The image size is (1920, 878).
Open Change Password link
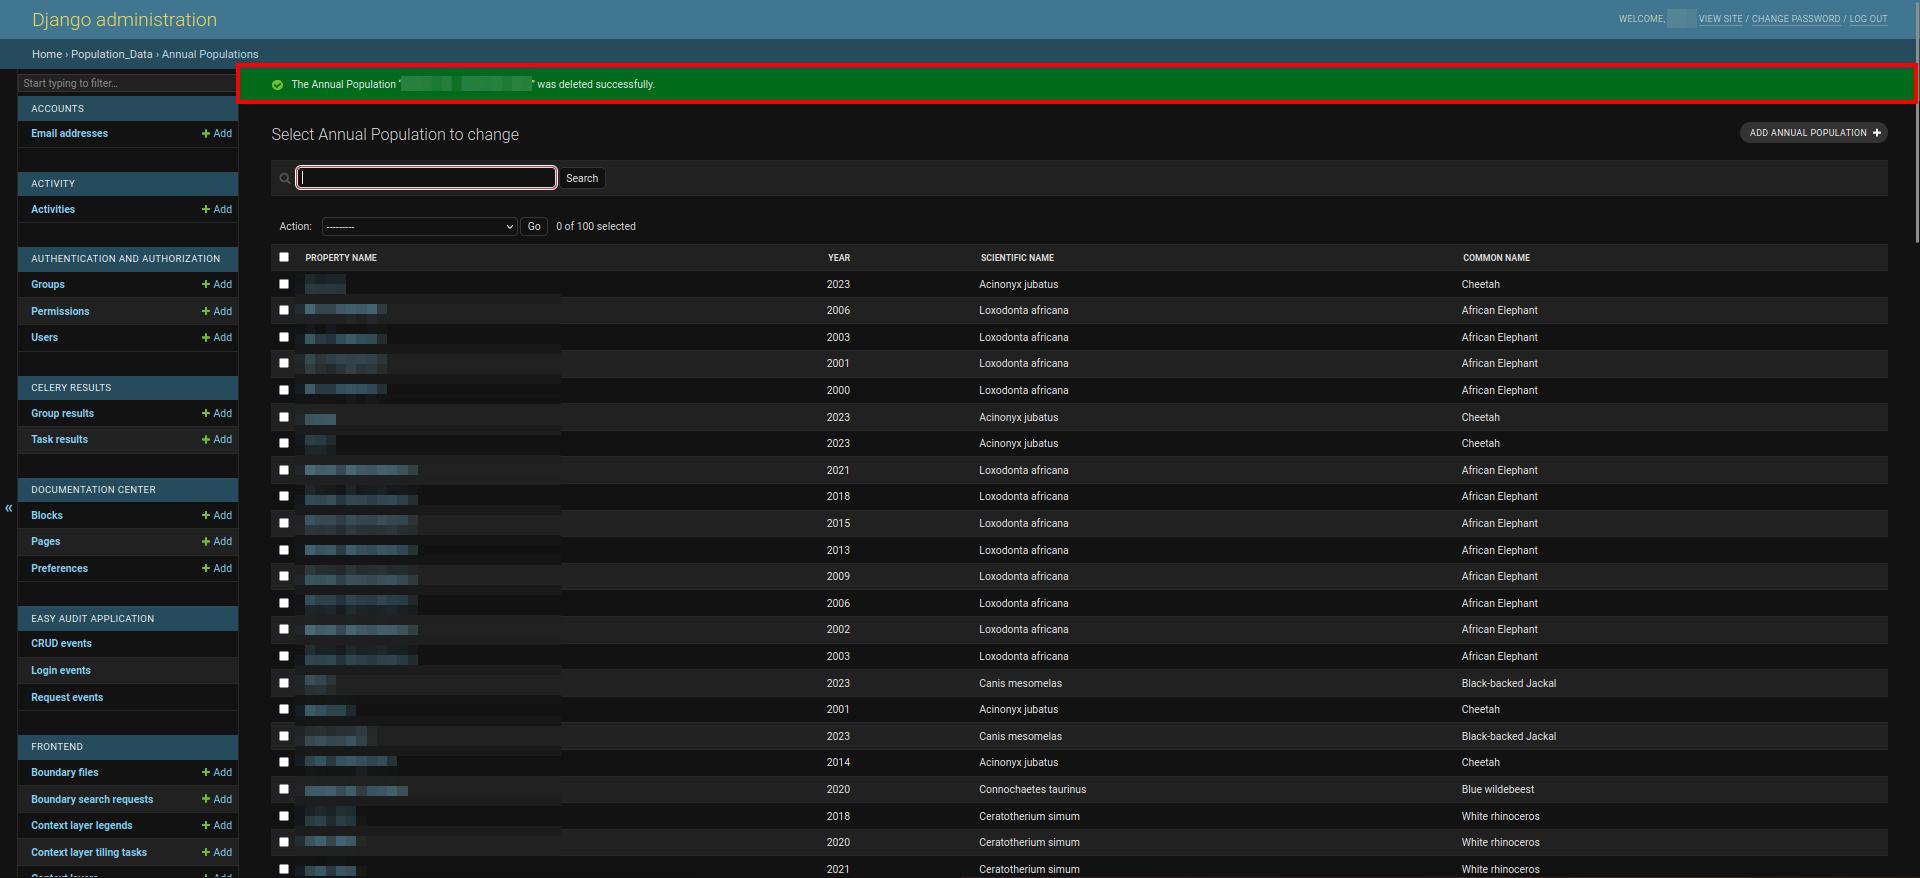point(1795,19)
